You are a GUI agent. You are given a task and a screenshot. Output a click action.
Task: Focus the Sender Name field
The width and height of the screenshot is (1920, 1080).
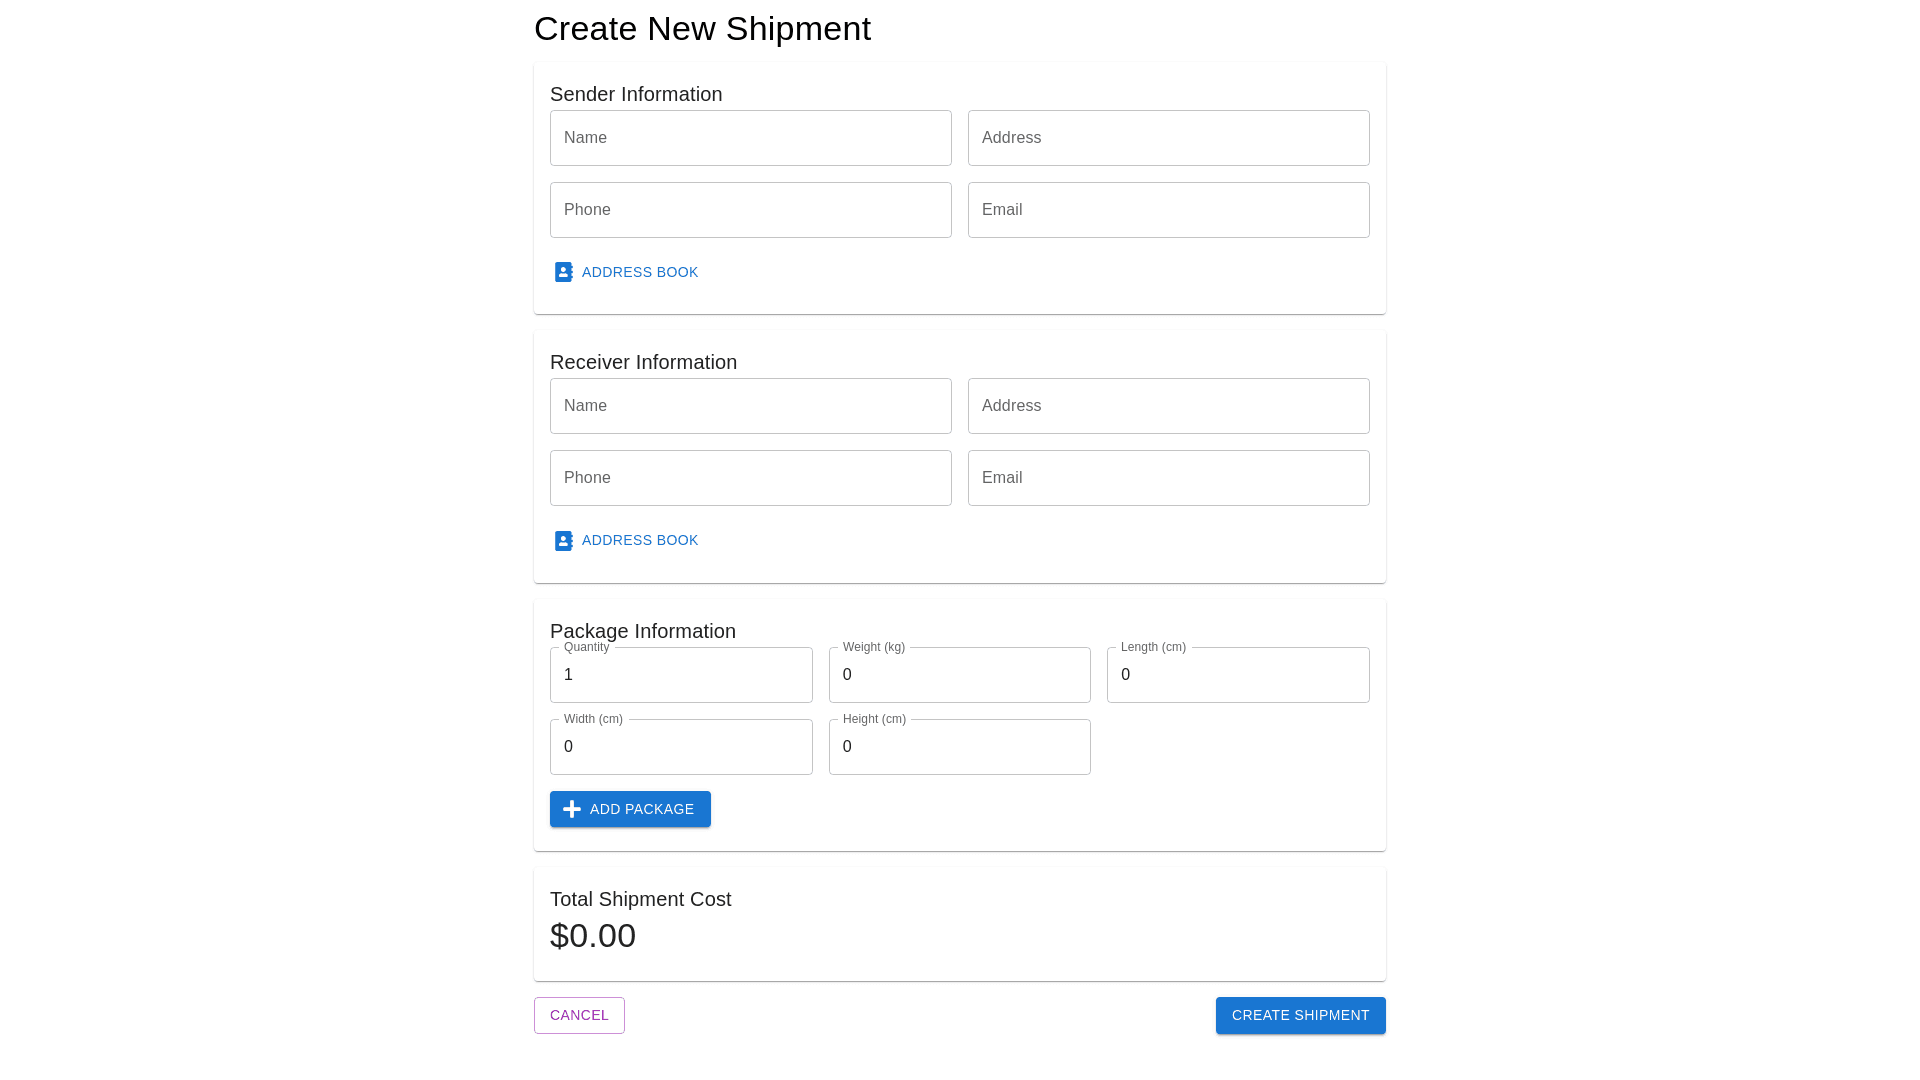(750, 138)
